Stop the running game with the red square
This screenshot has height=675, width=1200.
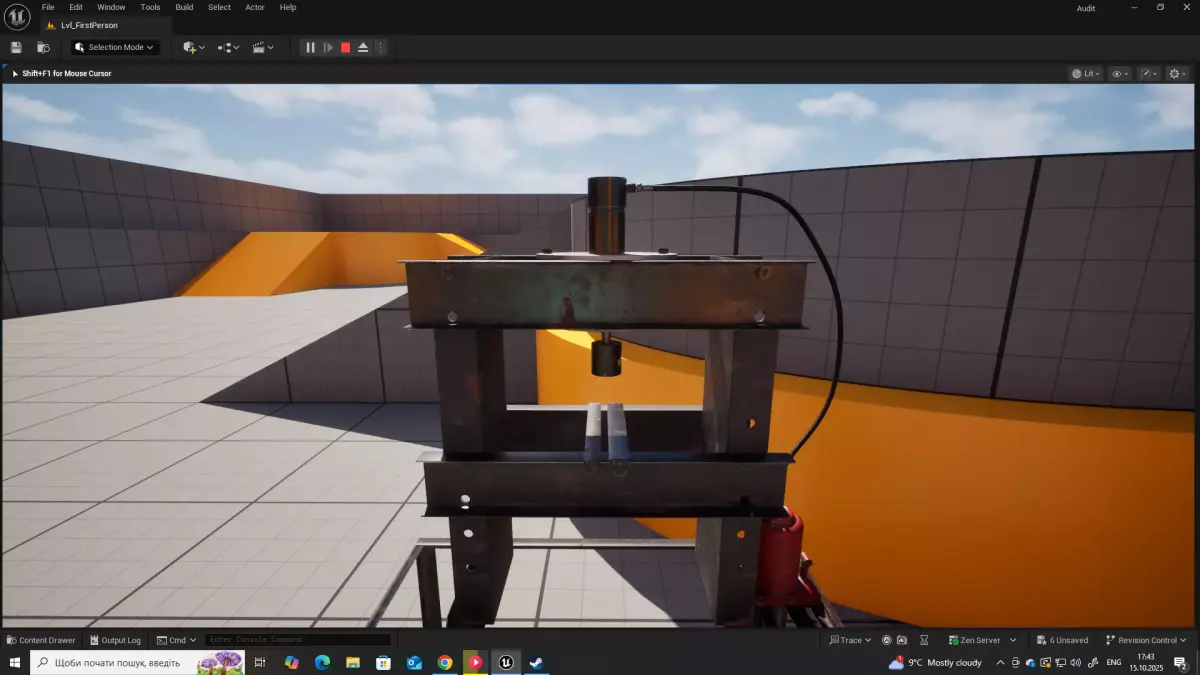click(x=344, y=47)
